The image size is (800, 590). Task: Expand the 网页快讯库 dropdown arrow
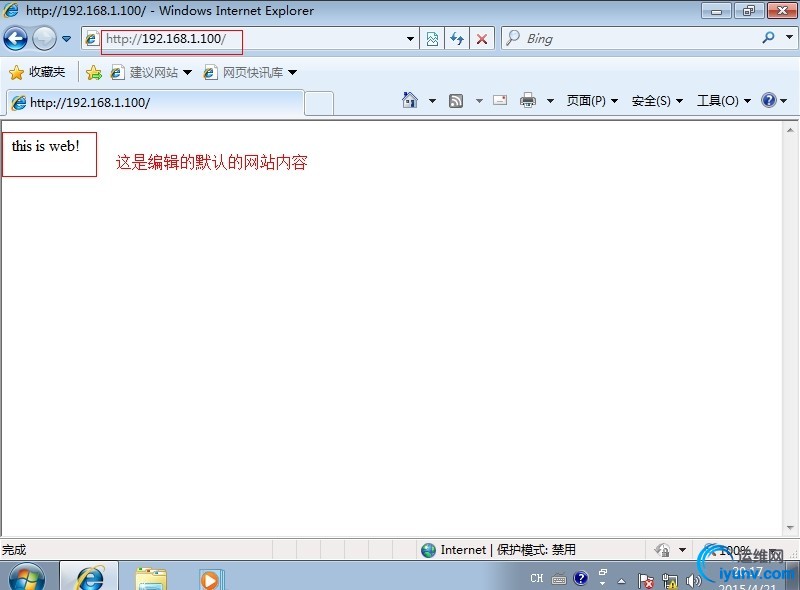(x=292, y=72)
